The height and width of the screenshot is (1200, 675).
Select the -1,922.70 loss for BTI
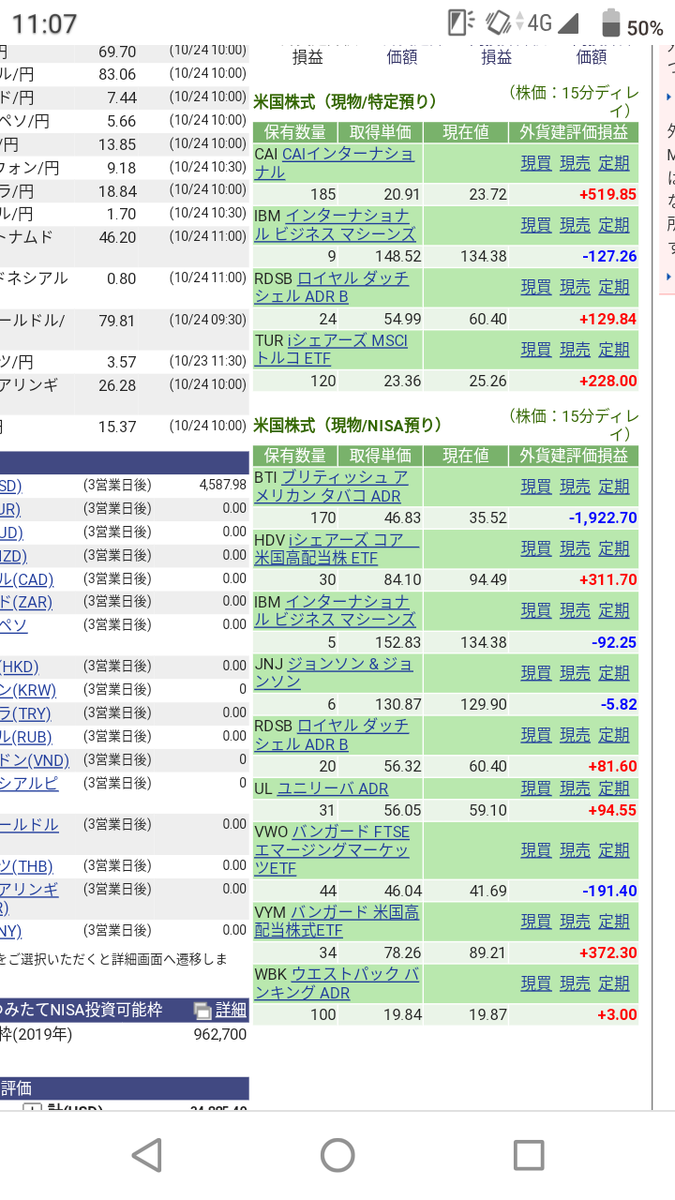pyautogui.click(x=603, y=517)
